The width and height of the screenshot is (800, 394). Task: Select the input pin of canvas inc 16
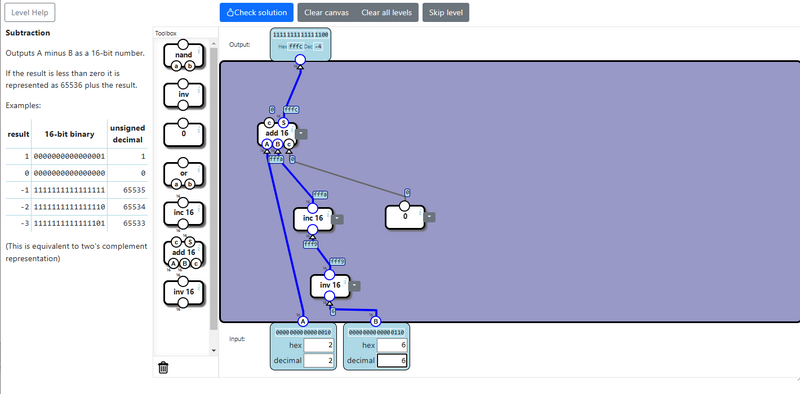[313, 229]
